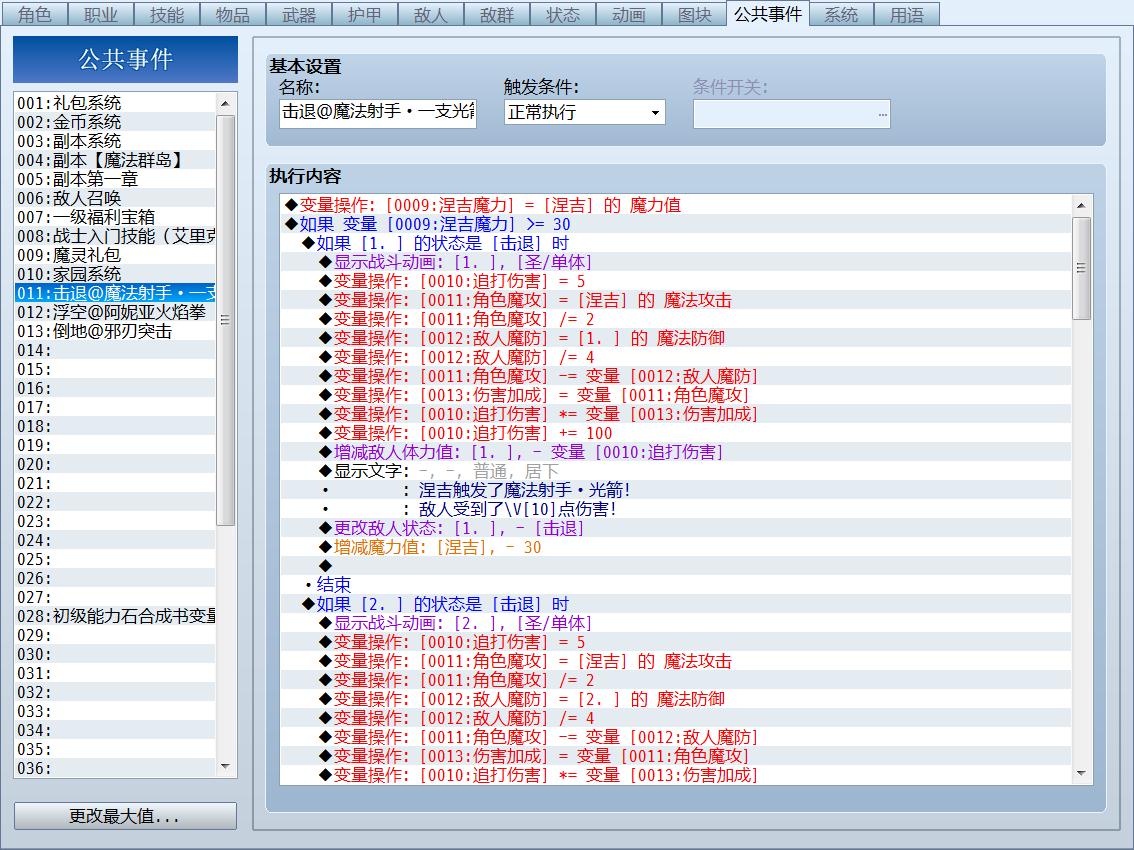The height and width of the screenshot is (850, 1134).
Task: Select line 增减魔力值: [涅吉], - 30
Action: [676, 547]
